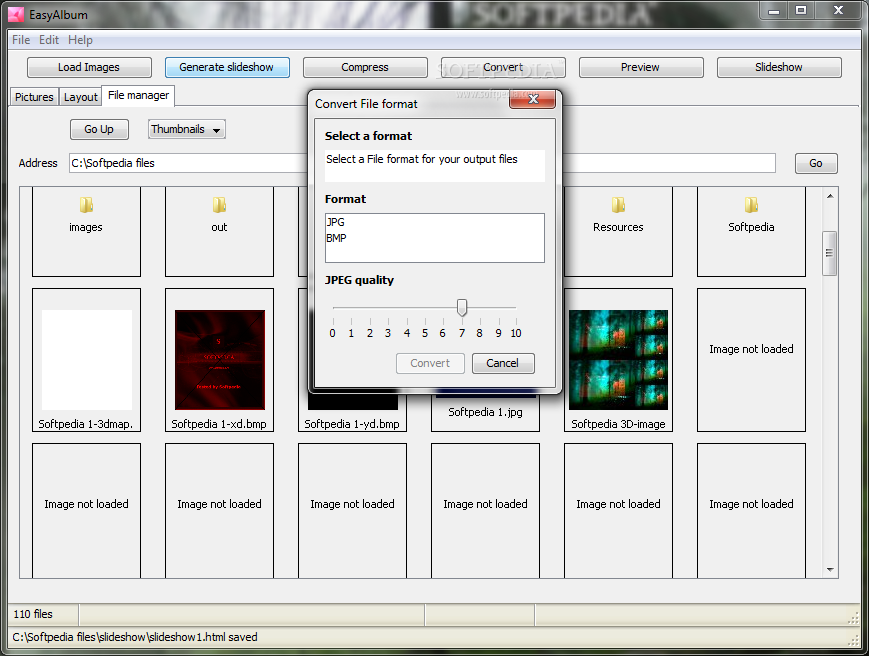Click the EasyAlbum app icon in title bar
Image resolution: width=869 pixels, height=656 pixels.
point(16,14)
